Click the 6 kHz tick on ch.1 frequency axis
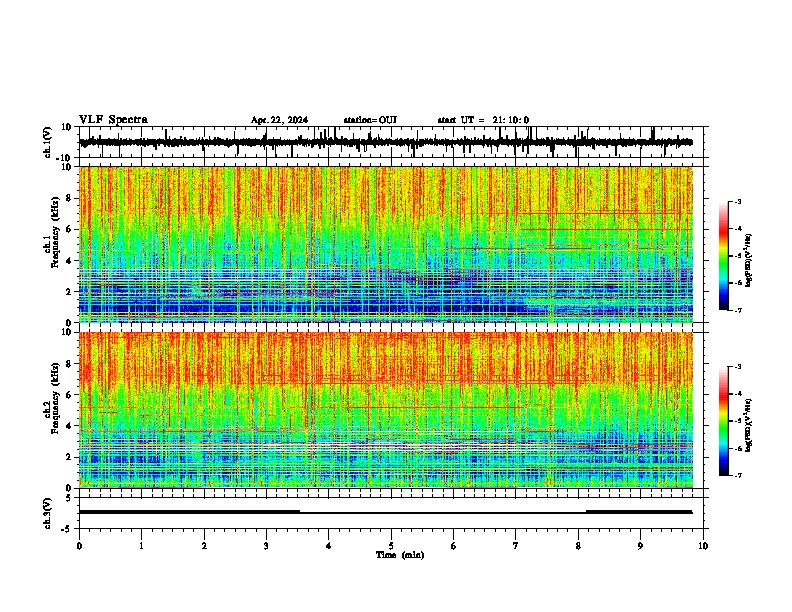Viewport: 792px width, 612px height. coord(69,229)
